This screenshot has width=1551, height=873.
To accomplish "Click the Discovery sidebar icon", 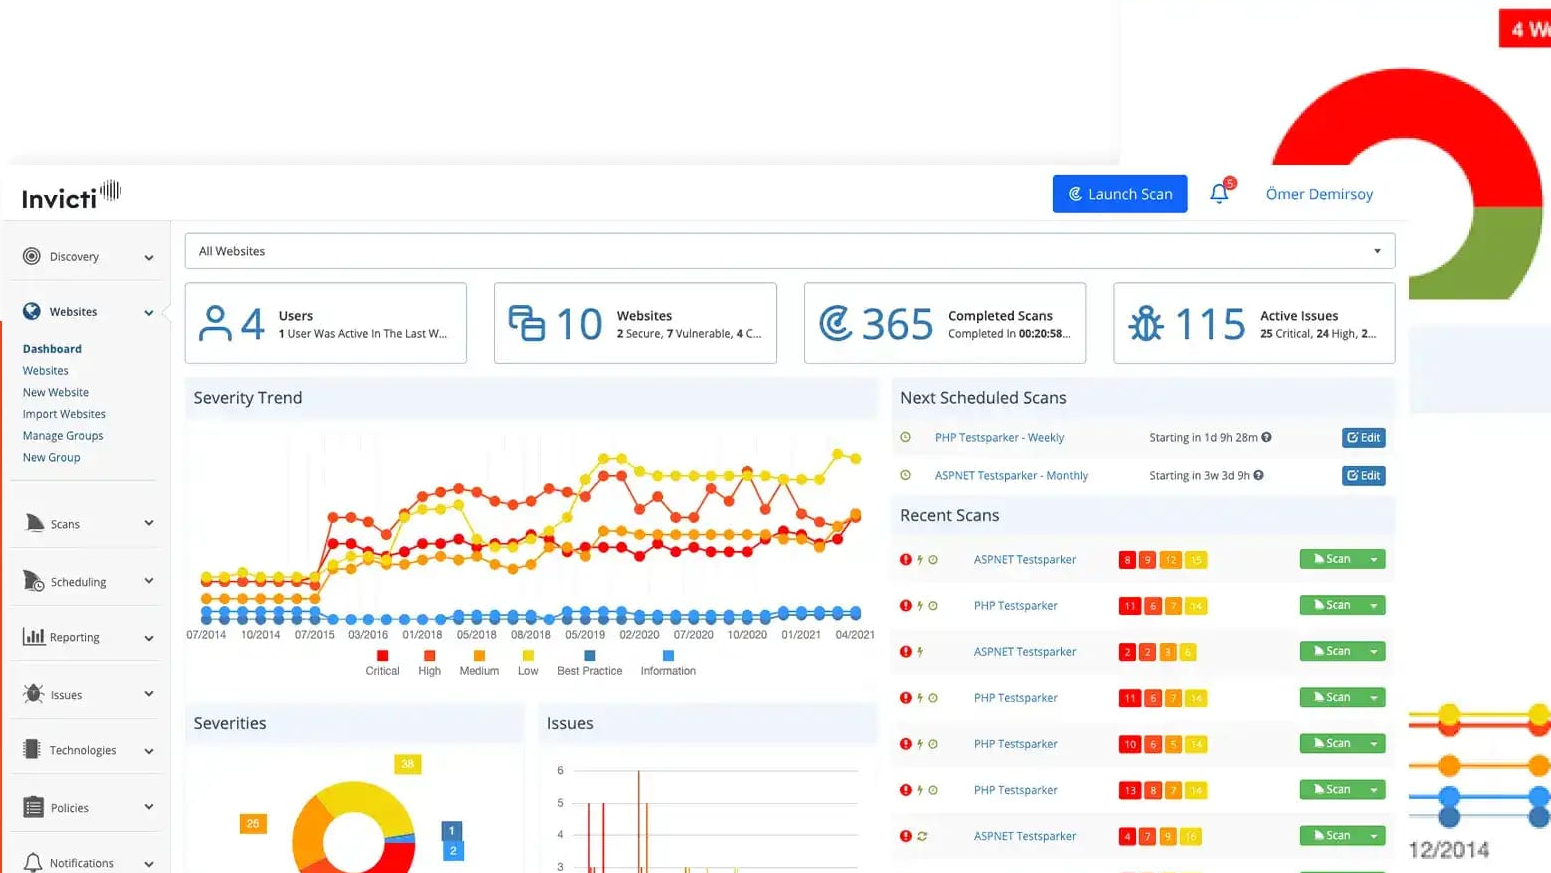I will [32, 256].
